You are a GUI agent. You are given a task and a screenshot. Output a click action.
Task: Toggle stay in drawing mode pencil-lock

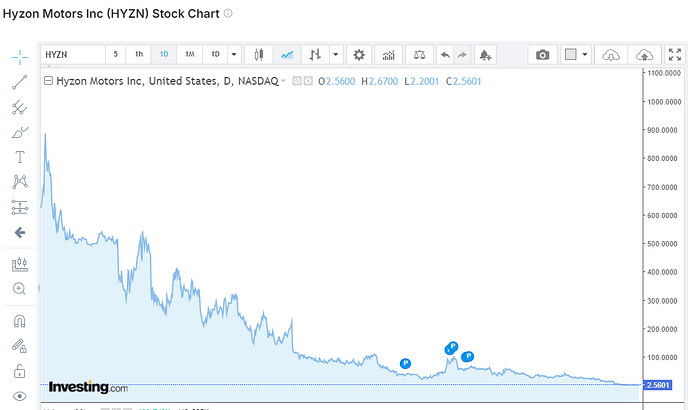[19, 346]
